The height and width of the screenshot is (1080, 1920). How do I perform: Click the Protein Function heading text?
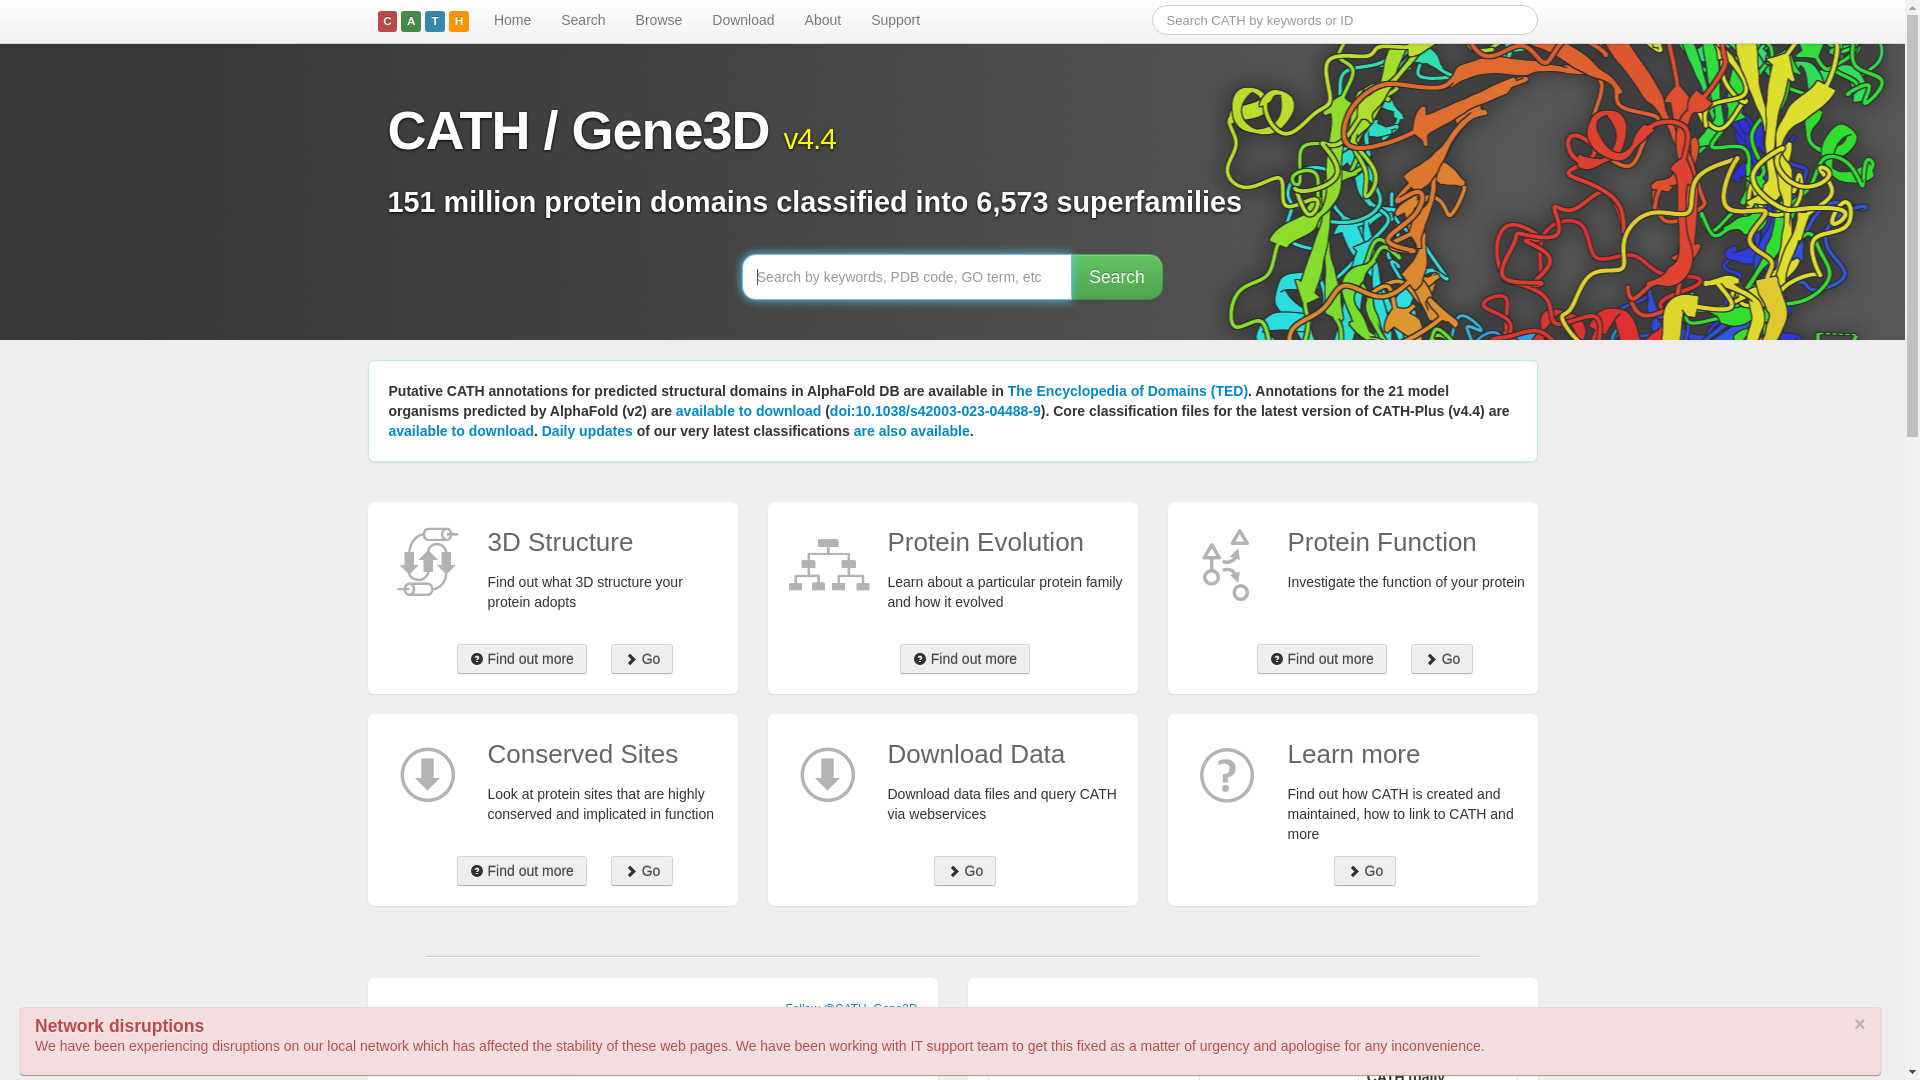(x=1382, y=542)
